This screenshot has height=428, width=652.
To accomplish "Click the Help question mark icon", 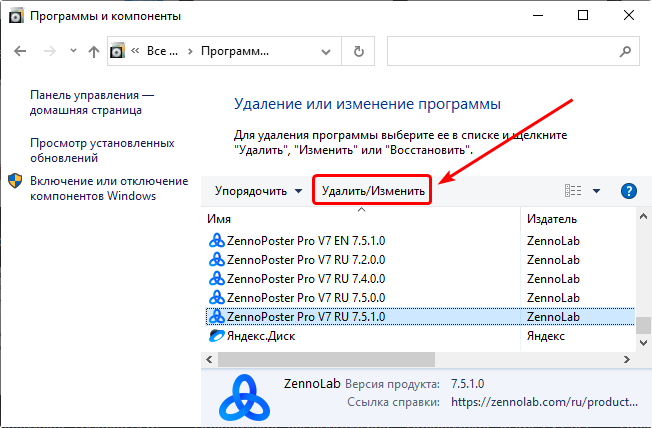I will pos(629,191).
